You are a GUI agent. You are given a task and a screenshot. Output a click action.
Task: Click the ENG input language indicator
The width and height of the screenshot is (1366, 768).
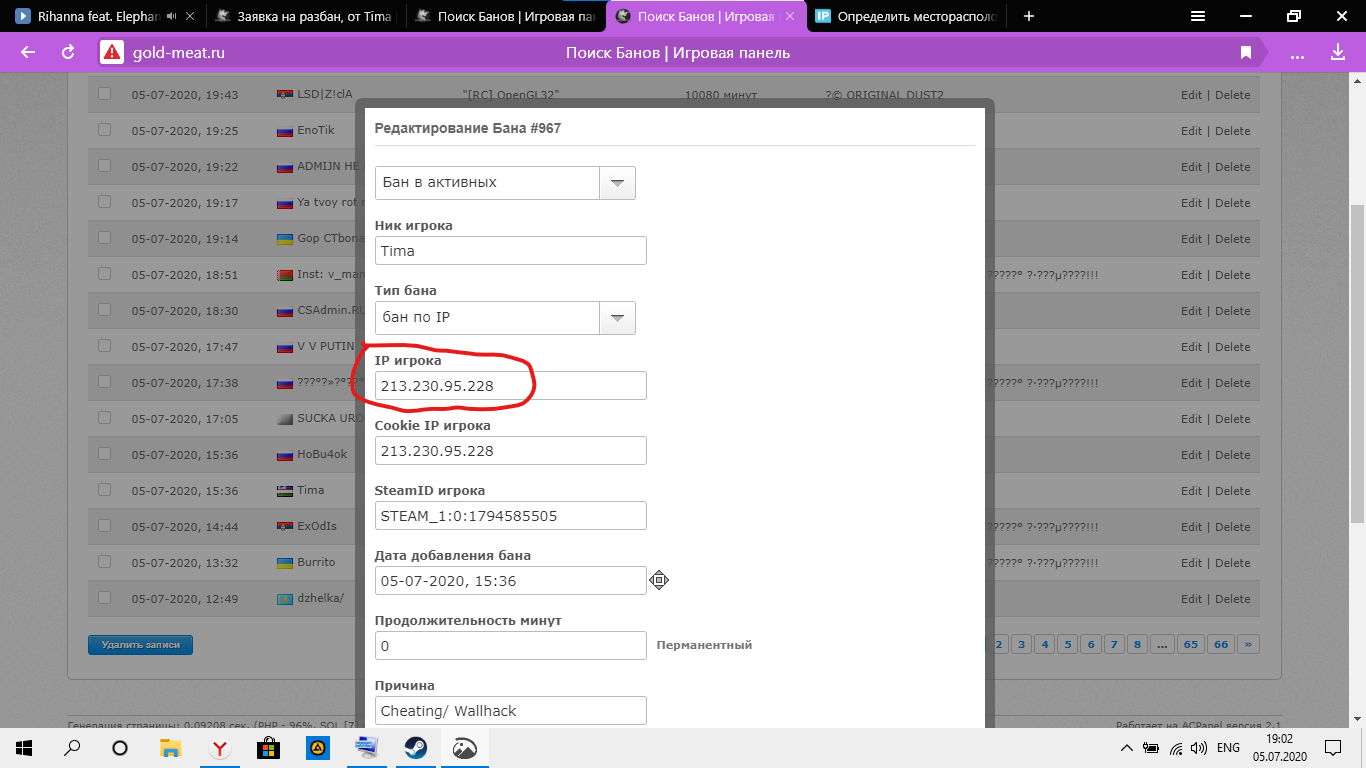coord(1228,747)
